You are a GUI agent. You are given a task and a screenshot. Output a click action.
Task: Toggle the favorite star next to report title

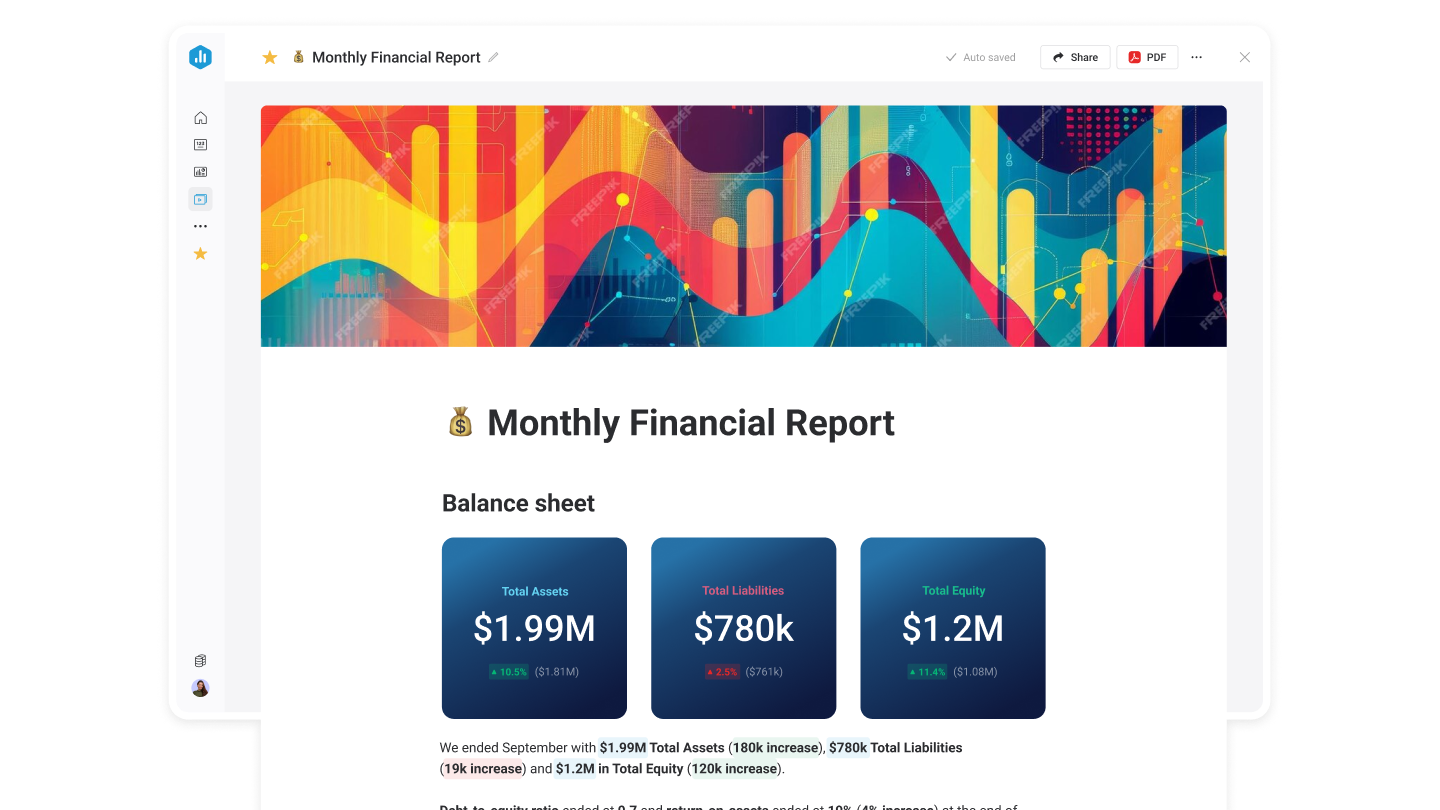click(269, 57)
